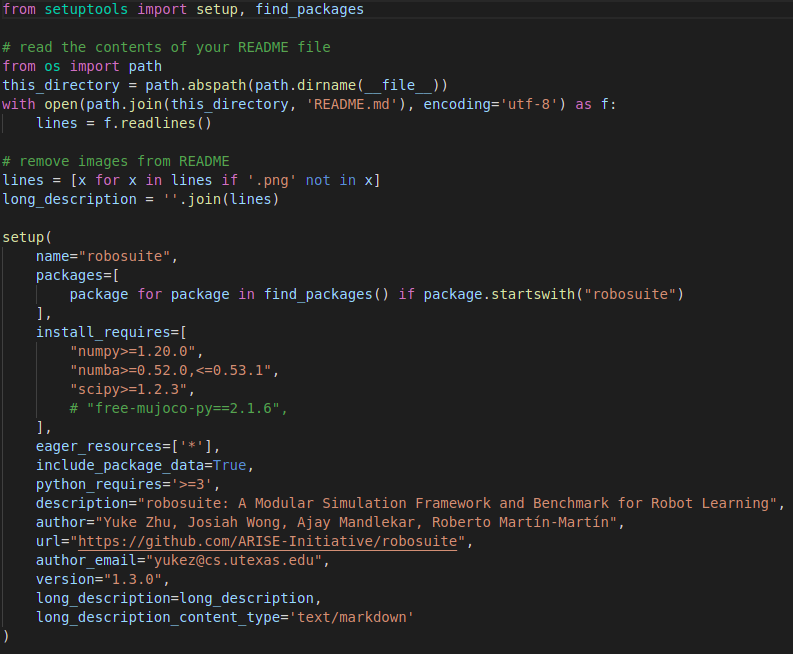This screenshot has height=654, width=793.
Task: Click the commented free-mujoco-py line
Action: tap(178, 408)
